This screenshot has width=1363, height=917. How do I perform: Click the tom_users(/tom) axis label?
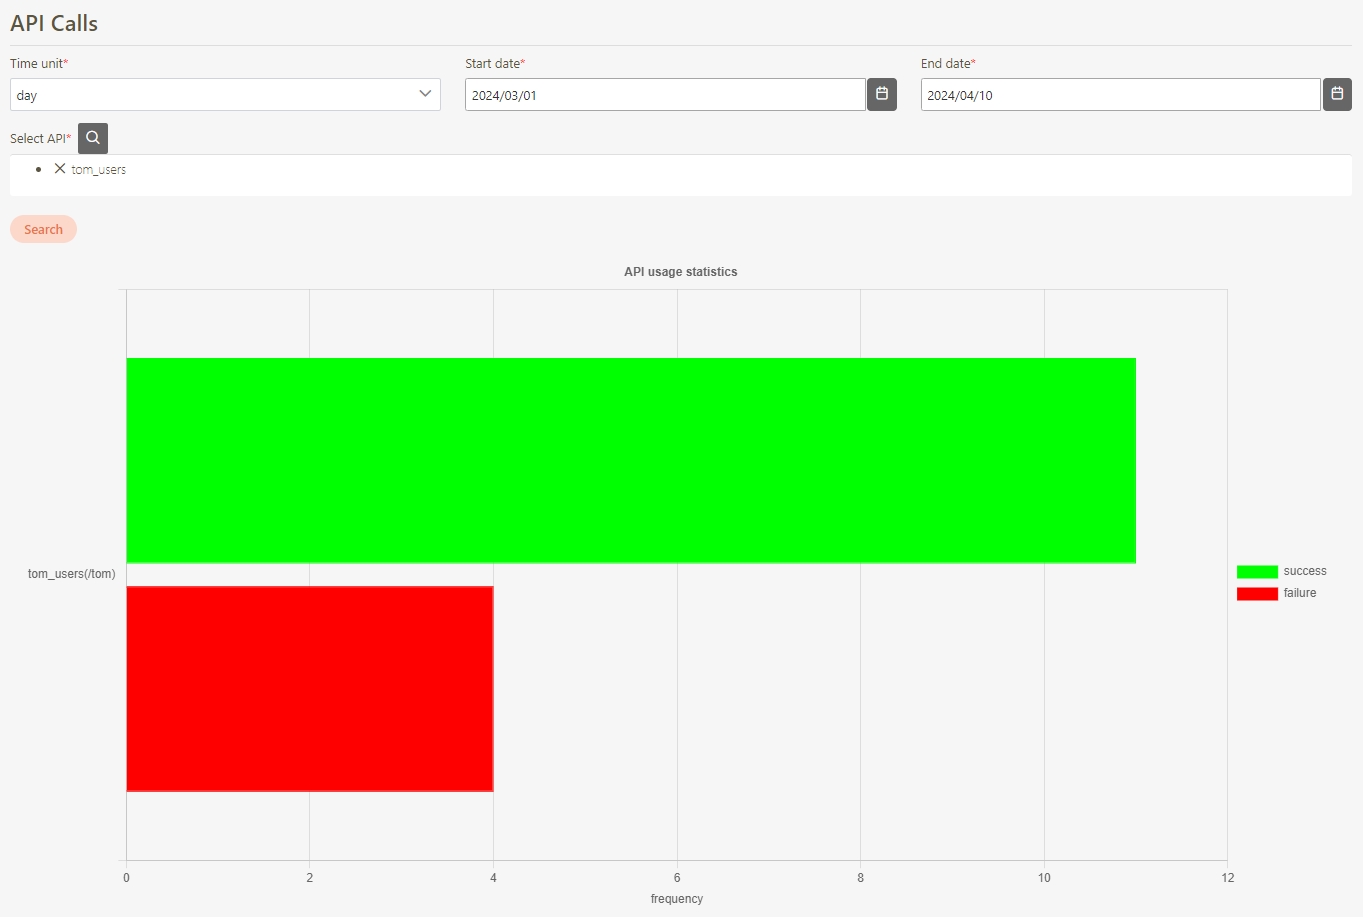tap(71, 574)
